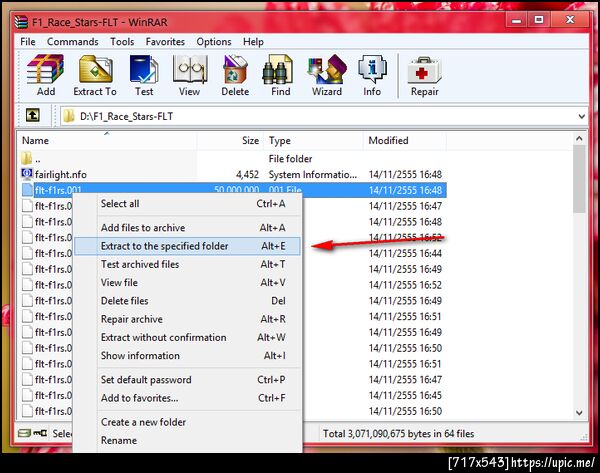The height and width of the screenshot is (473, 600).
Task: Sort by the Size column header
Action: pyautogui.click(x=230, y=140)
